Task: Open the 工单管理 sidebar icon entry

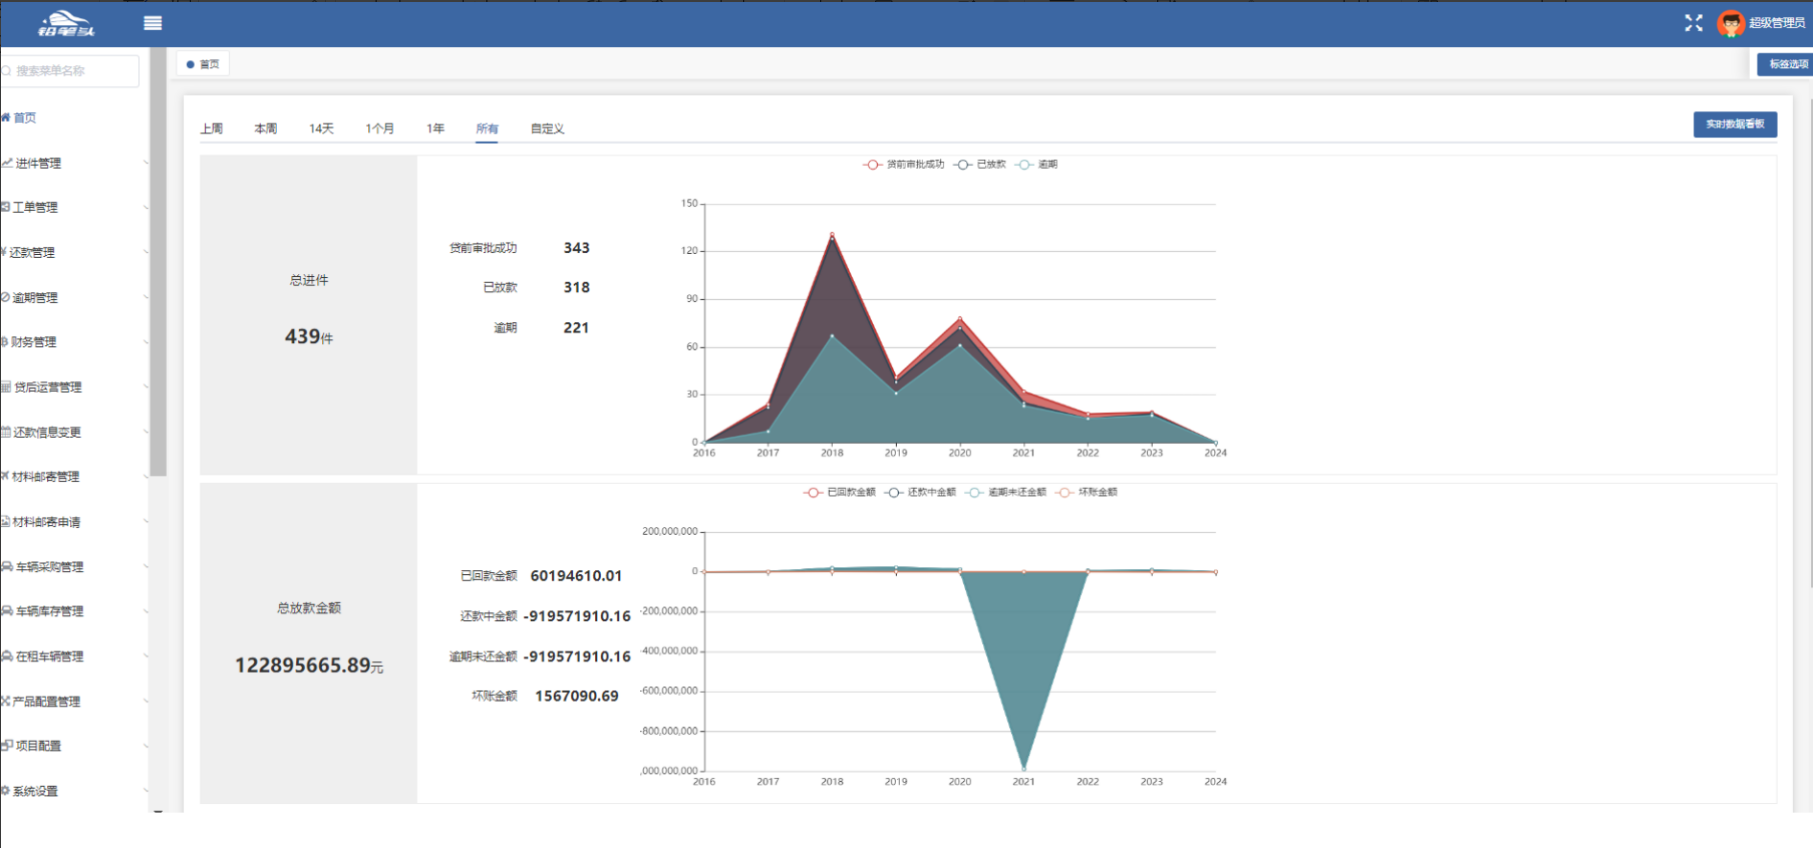Action: [x=5, y=207]
